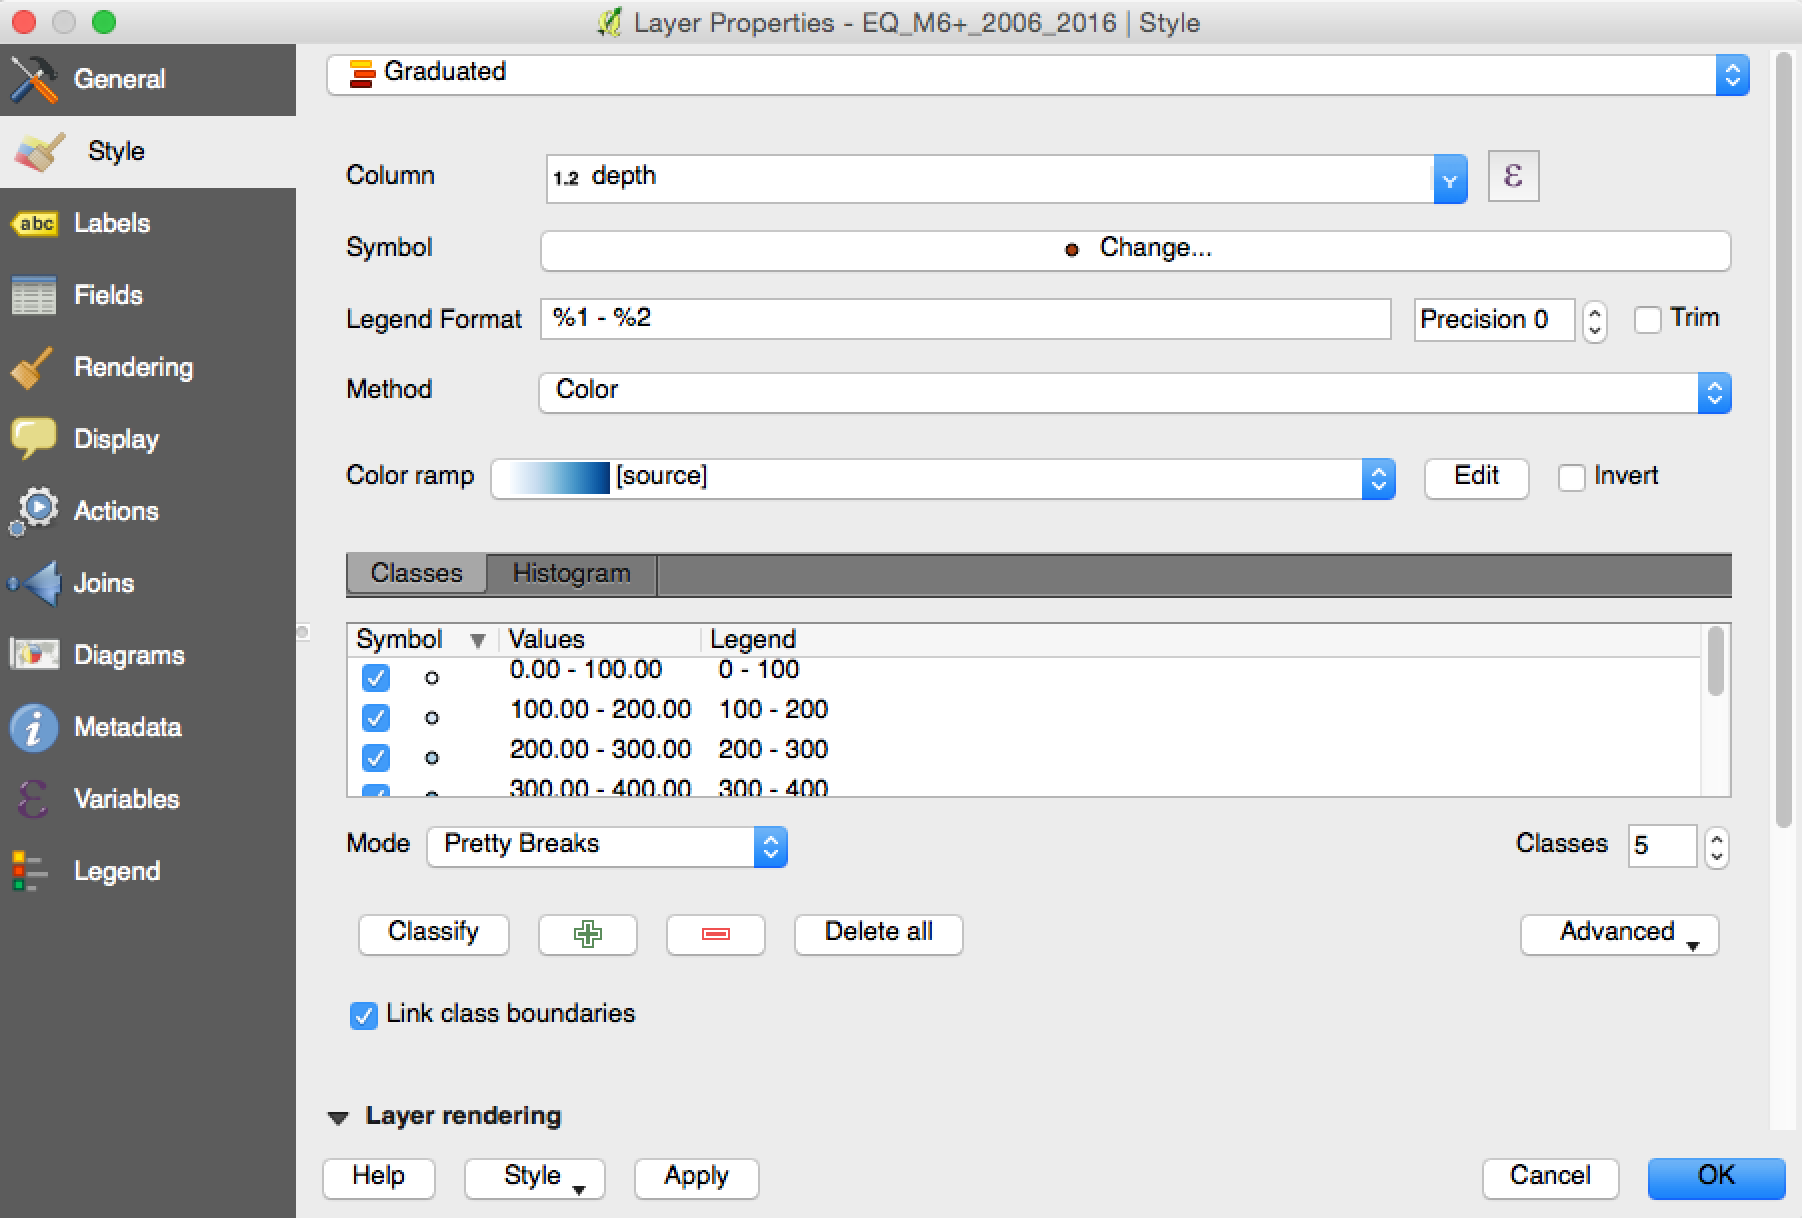
Task: Open the Metadata info icon
Action: pyautogui.click(x=34, y=727)
